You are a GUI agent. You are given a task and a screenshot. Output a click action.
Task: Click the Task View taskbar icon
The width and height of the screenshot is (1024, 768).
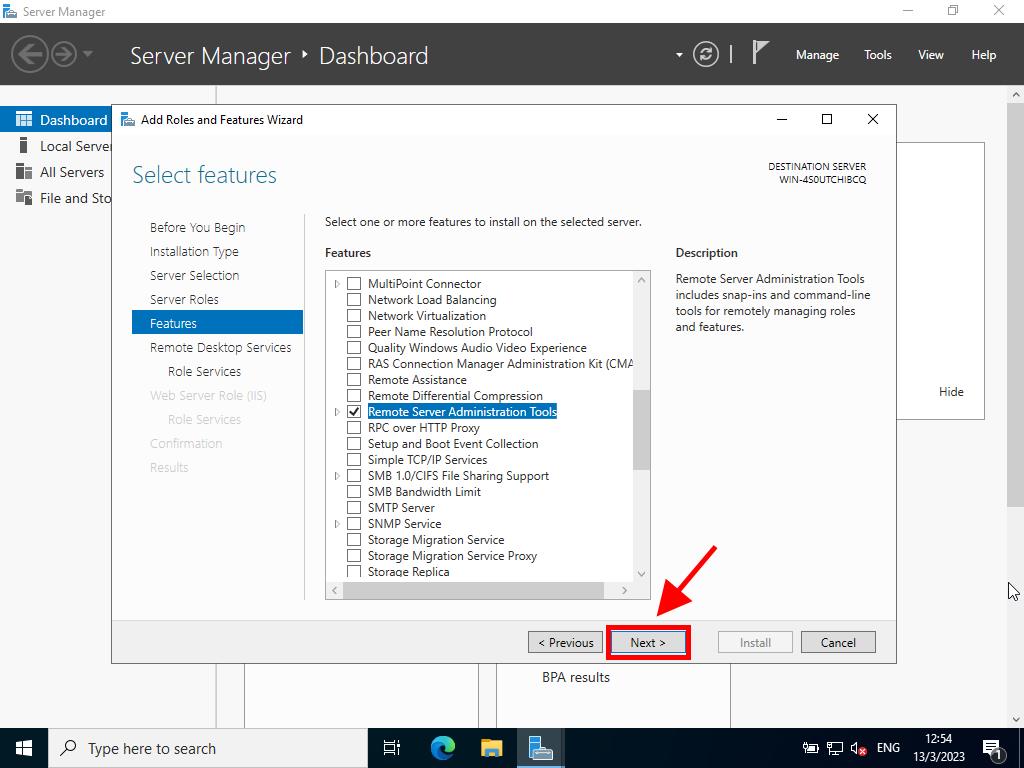click(392, 748)
